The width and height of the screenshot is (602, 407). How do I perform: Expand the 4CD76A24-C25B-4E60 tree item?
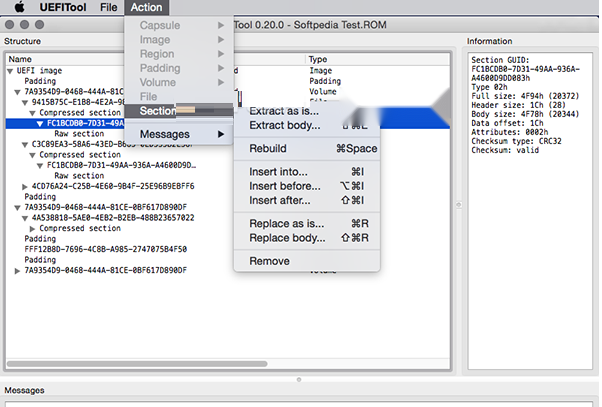[26, 185]
